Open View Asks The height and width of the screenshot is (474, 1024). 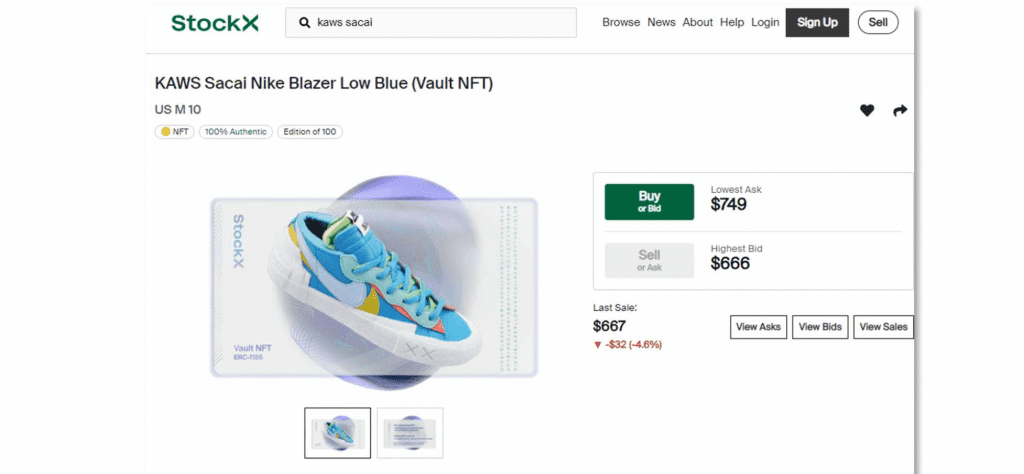(758, 327)
